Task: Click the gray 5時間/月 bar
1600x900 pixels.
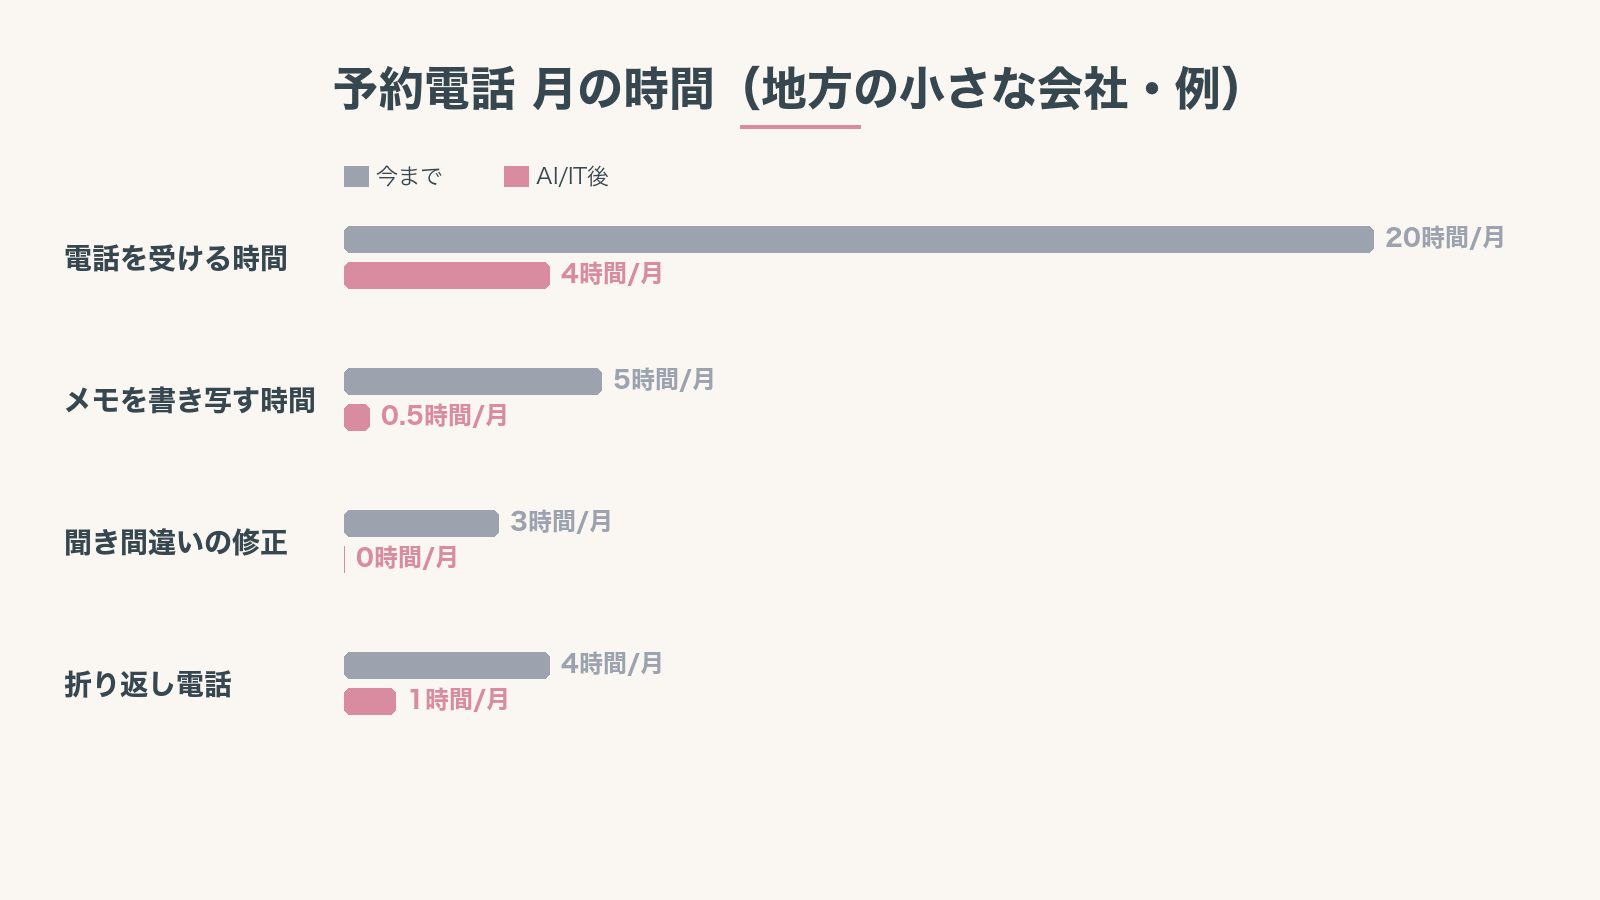Action: point(472,381)
